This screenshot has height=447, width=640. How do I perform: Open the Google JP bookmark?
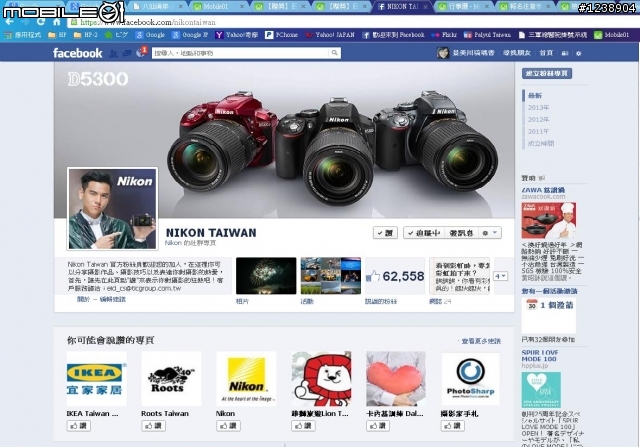click(x=190, y=35)
